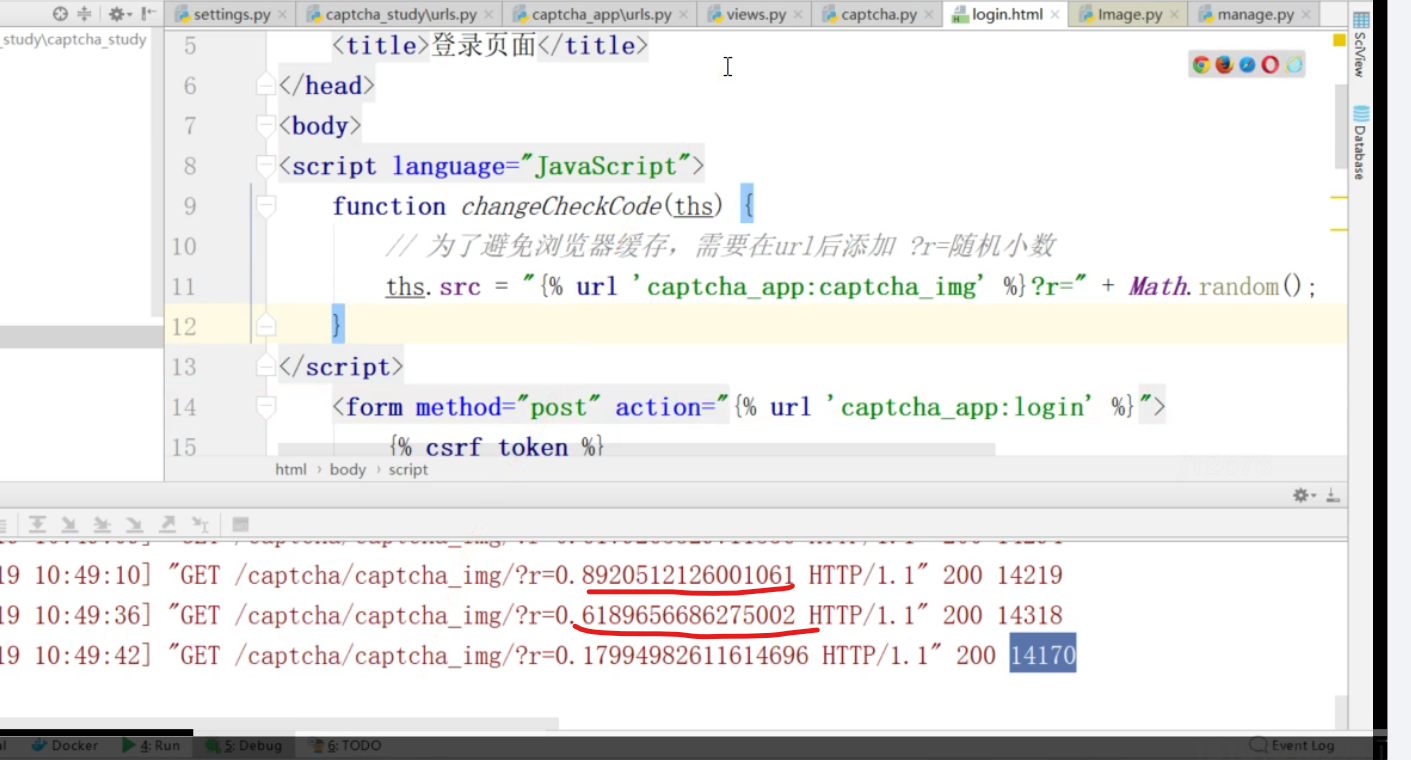
Task: Click the Step Out debugger icon
Action: click(167, 524)
